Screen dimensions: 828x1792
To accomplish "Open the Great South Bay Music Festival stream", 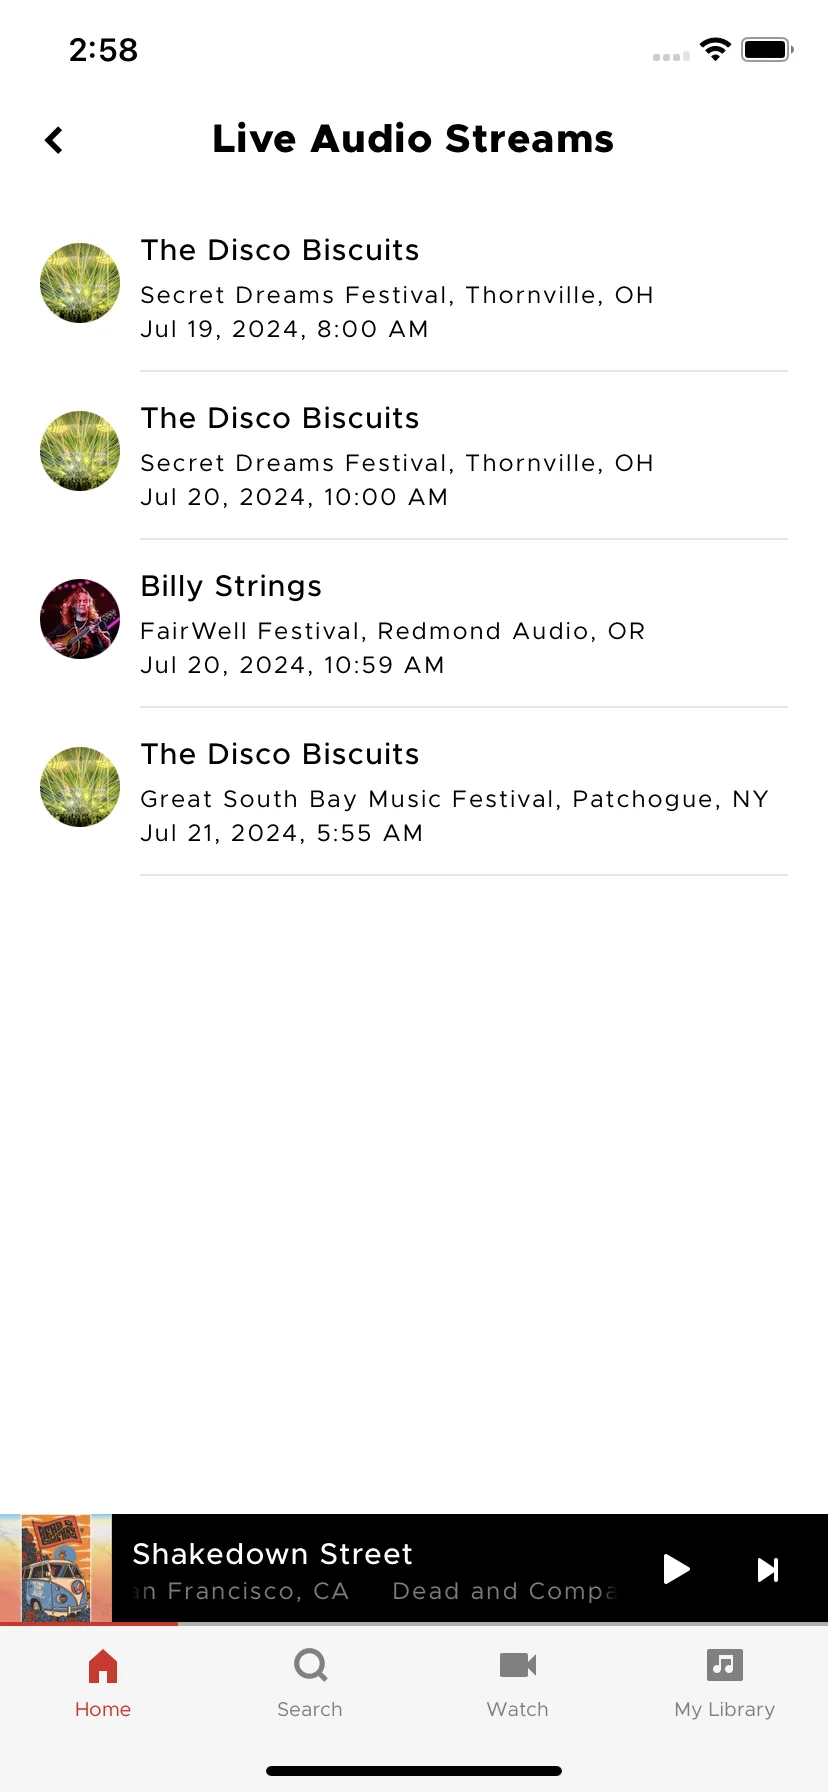I will click(414, 792).
